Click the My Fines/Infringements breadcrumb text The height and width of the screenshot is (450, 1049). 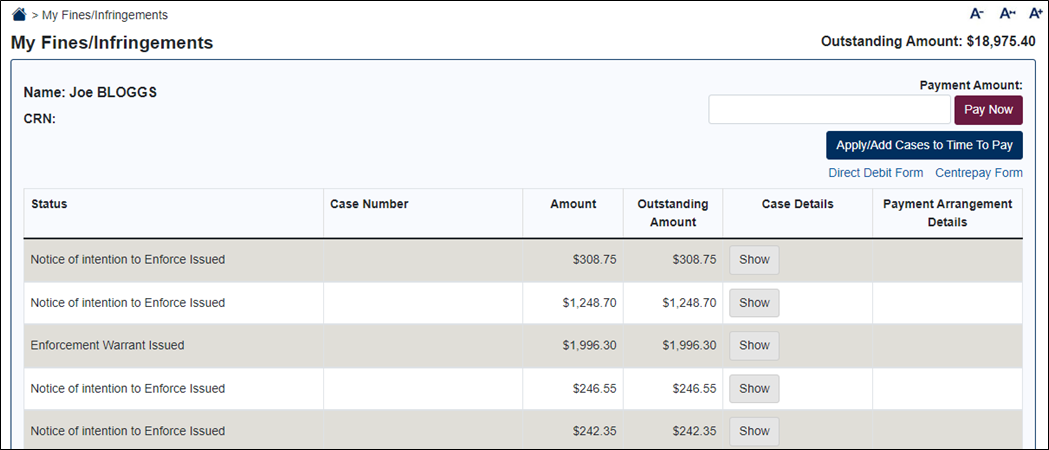(x=105, y=15)
